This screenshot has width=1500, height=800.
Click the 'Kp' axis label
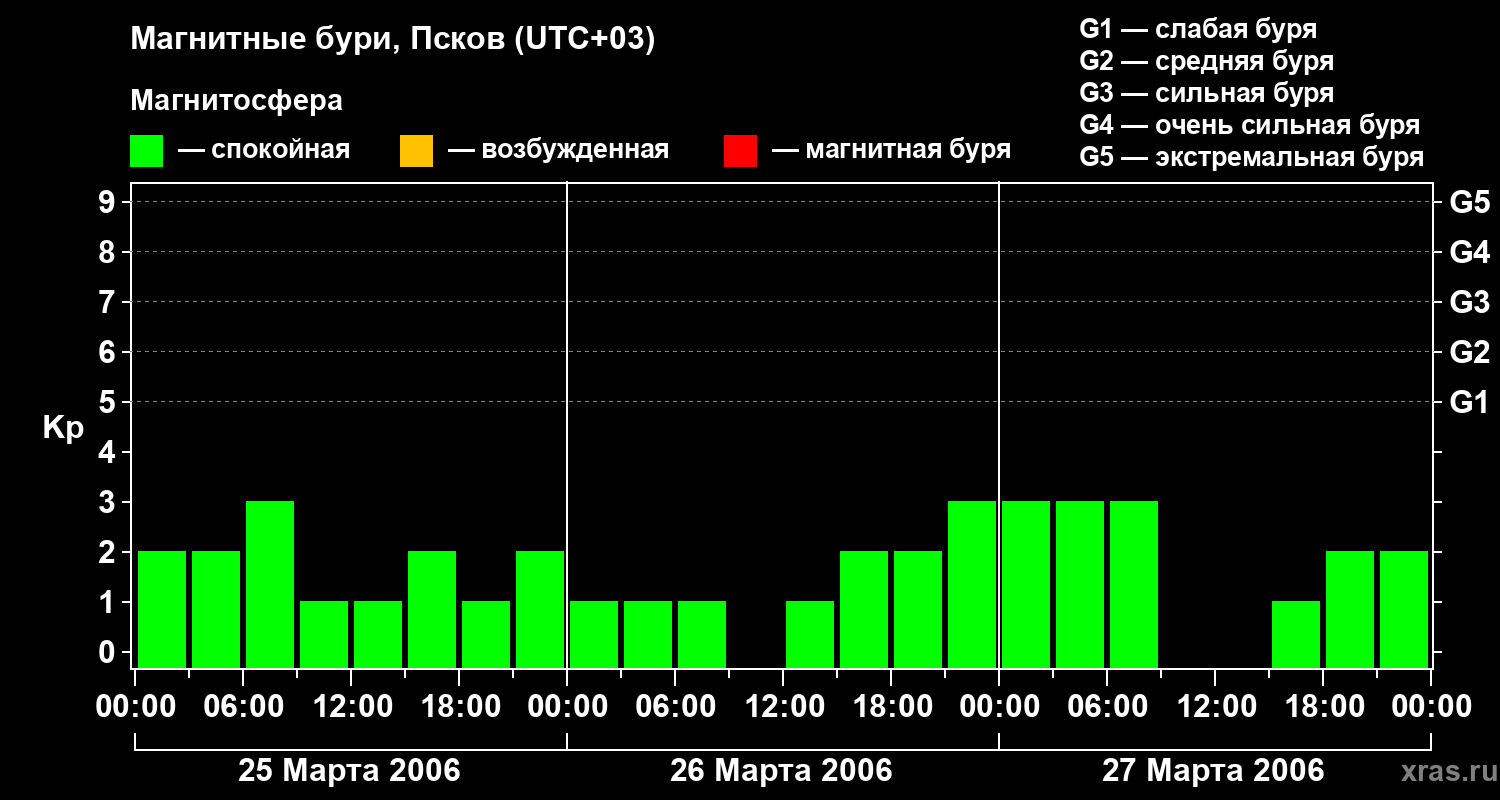pyautogui.click(x=63, y=428)
